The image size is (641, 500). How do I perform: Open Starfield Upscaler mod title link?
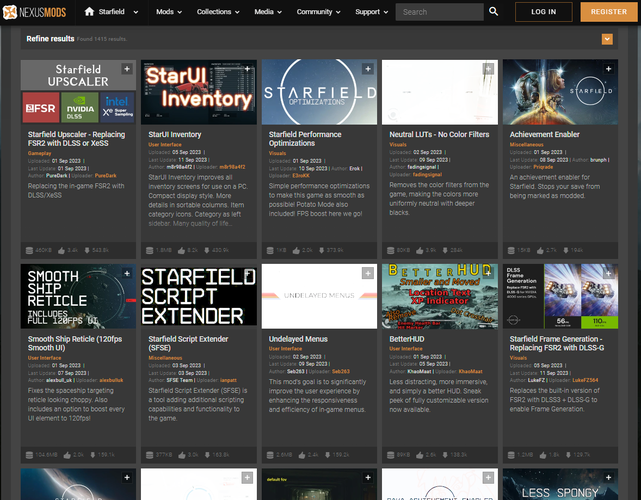click(x=76, y=139)
